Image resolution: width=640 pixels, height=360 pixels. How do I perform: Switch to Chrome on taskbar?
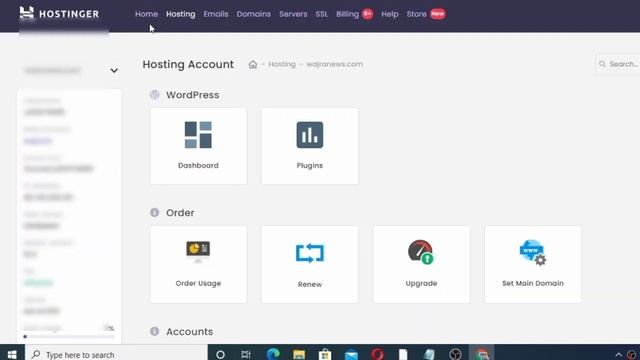tap(482, 354)
